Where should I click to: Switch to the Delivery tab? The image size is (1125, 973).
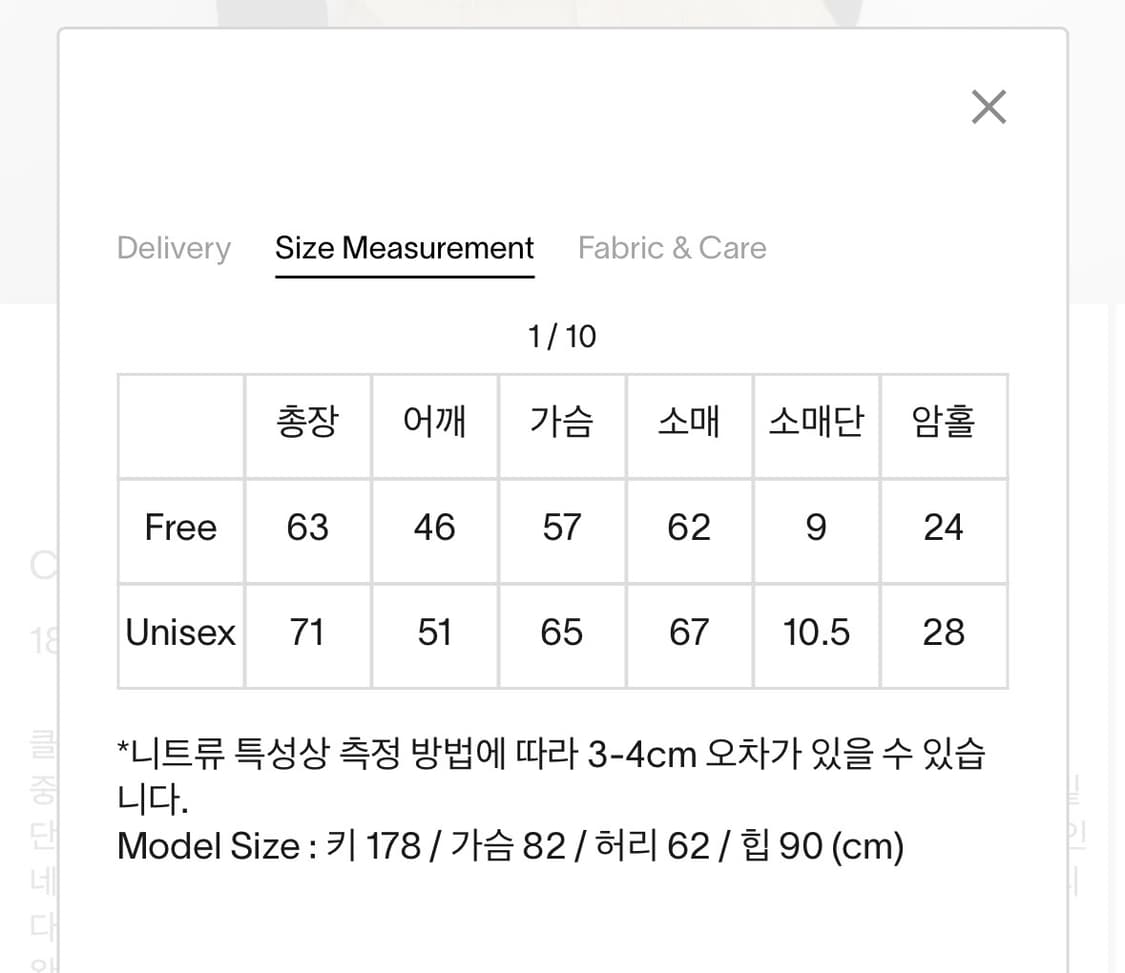tap(174, 247)
